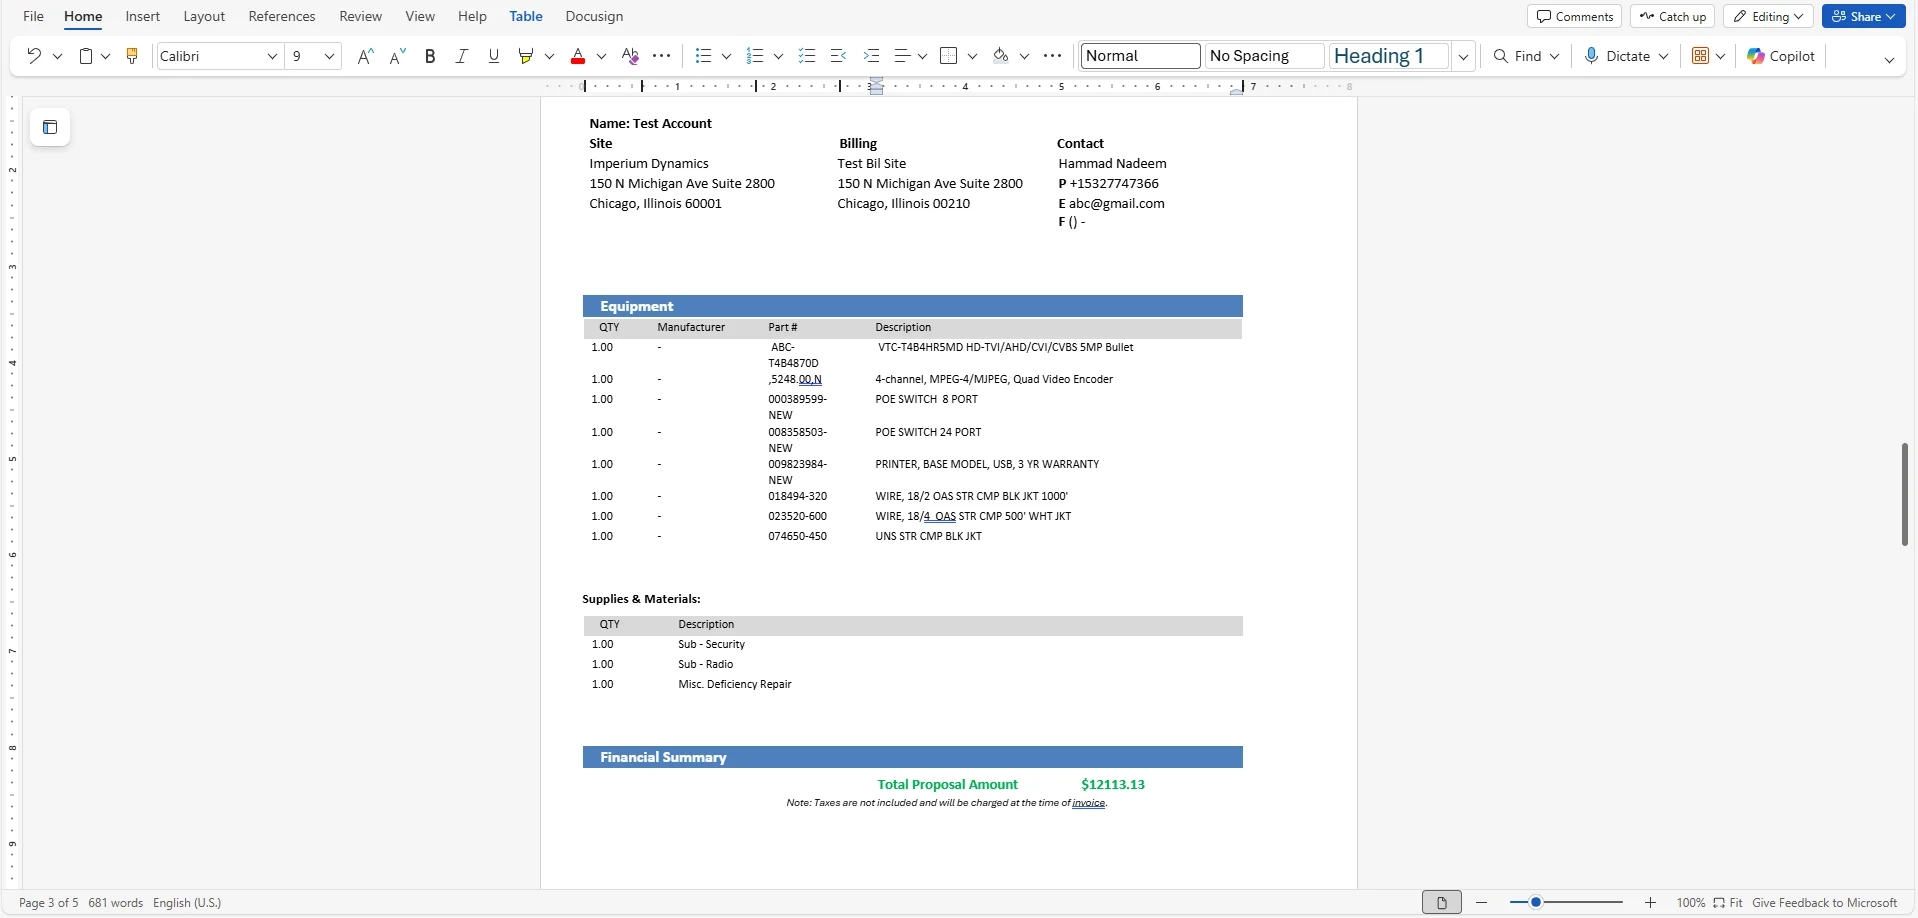Image resolution: width=1918 pixels, height=918 pixels.
Task: Click the Decrease Indent icon
Action: click(x=839, y=56)
